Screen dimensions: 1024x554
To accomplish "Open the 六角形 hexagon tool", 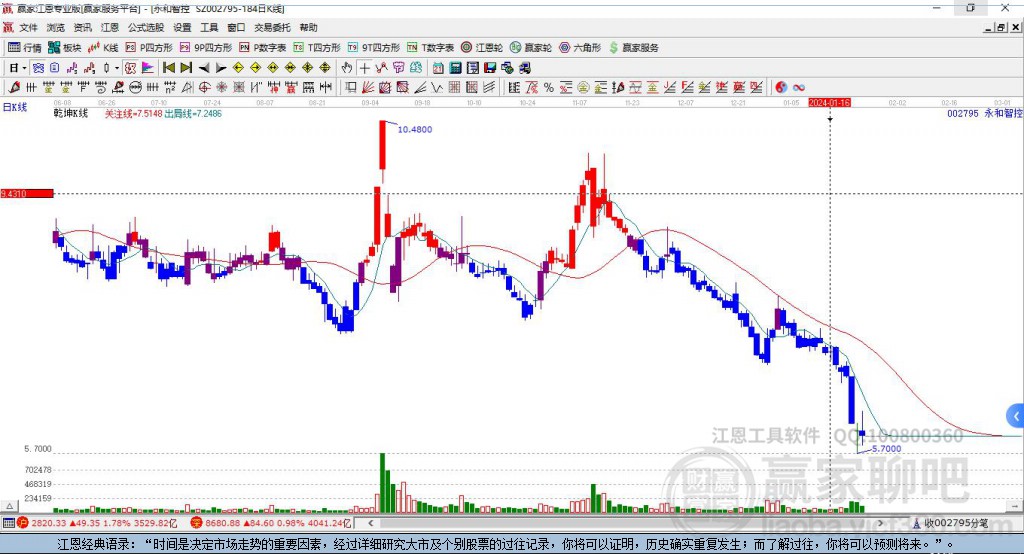I will (x=580, y=48).
